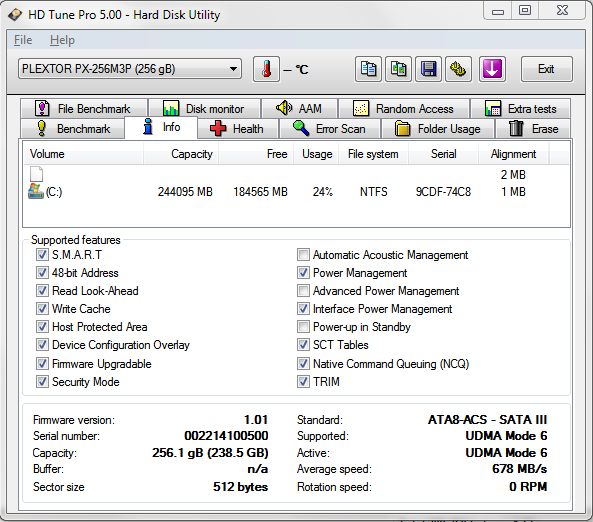Screen dimensions: 593x522
Task: Click the purple download arrow icon
Action: click(x=492, y=69)
